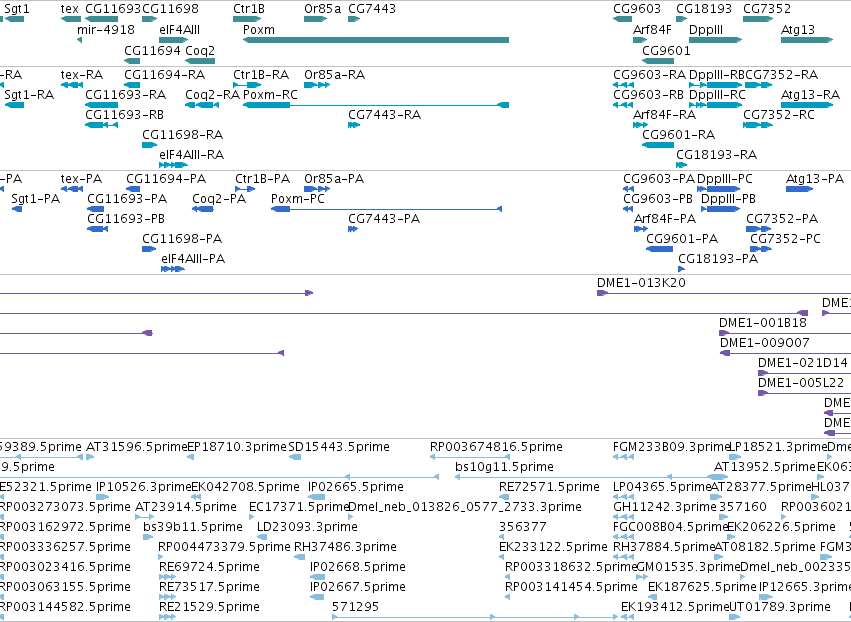Screen dimensions: 851x622
Task: Click the CG18193-PA protein label
Action: coord(718,259)
